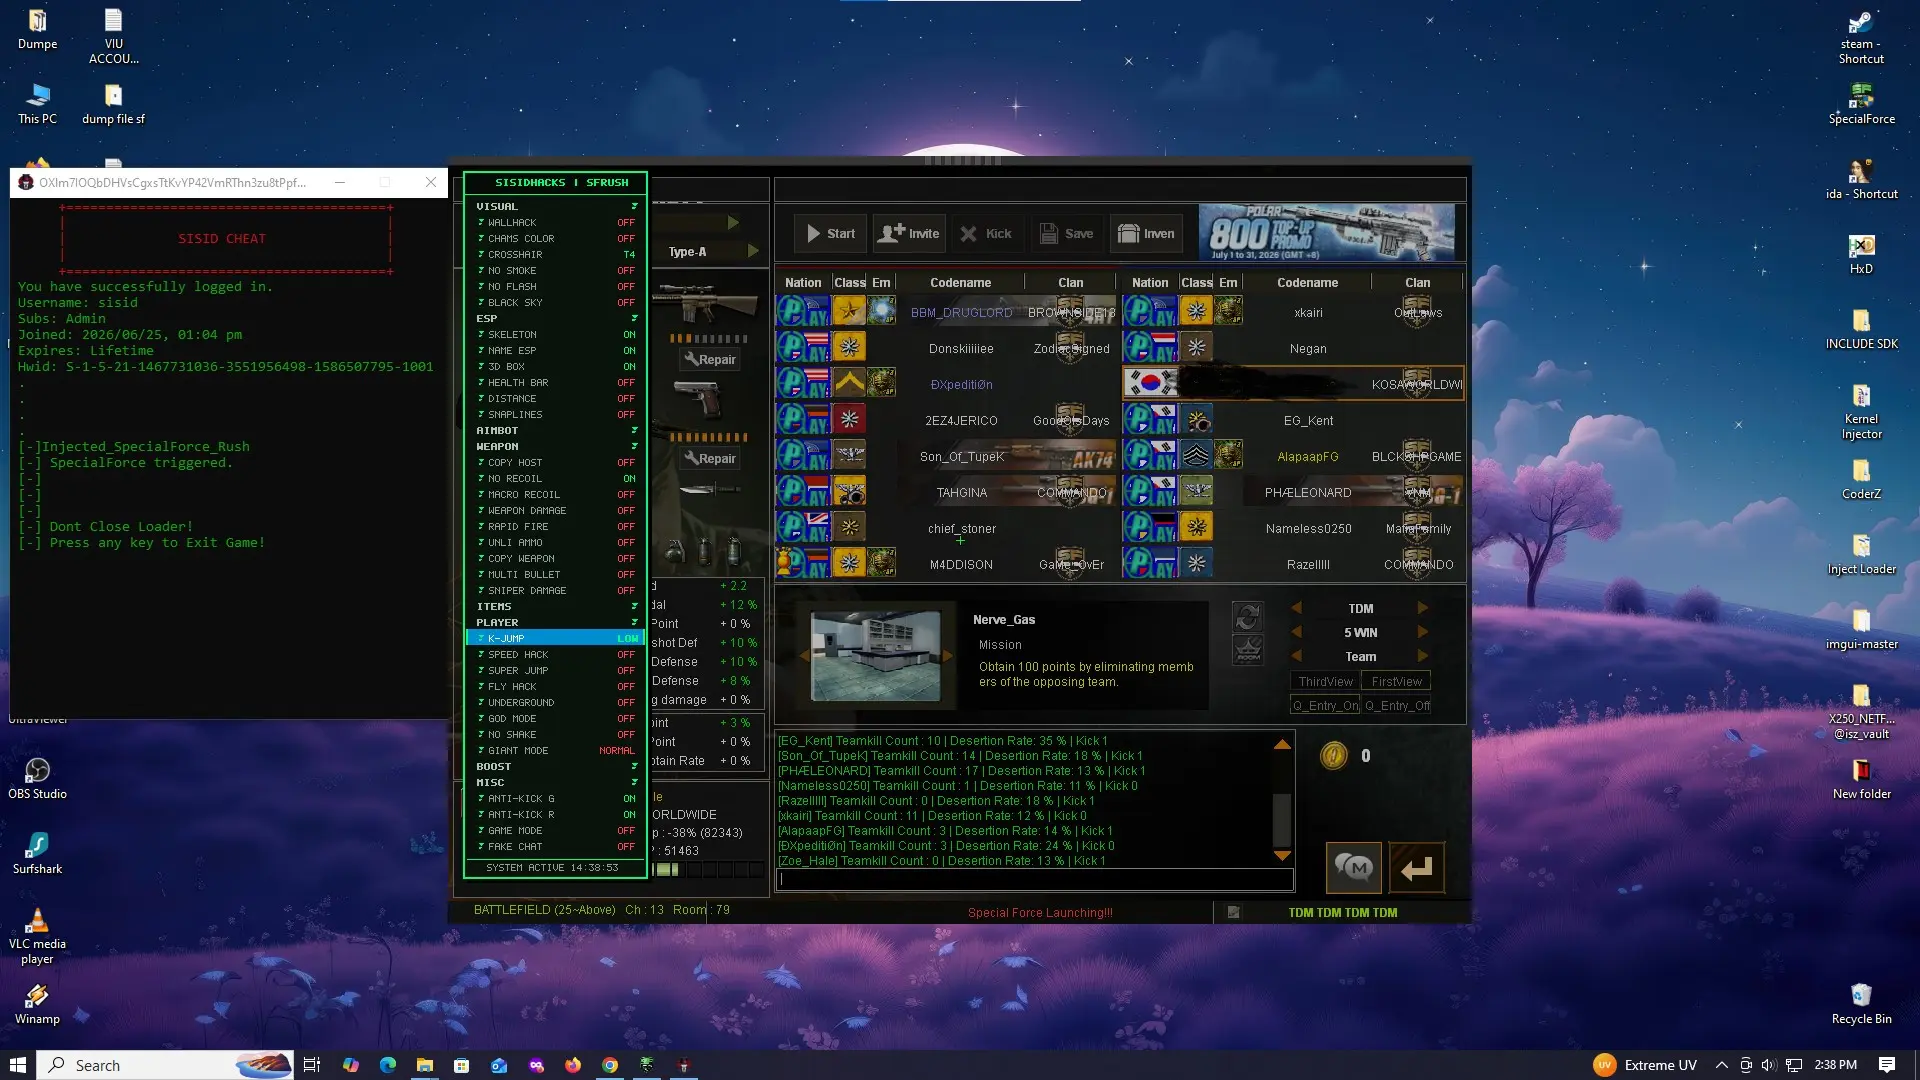Screen dimensions: 1920x1080
Task: Click the chat message input field
Action: [1036, 880]
